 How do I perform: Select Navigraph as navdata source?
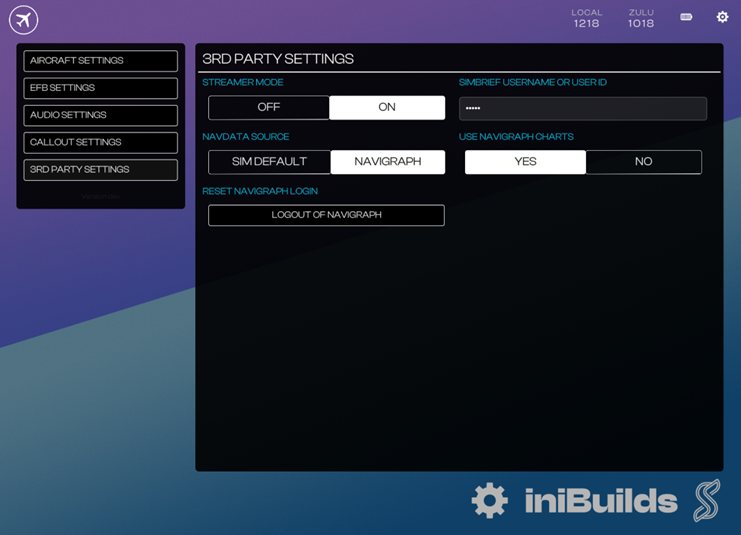[x=388, y=162]
